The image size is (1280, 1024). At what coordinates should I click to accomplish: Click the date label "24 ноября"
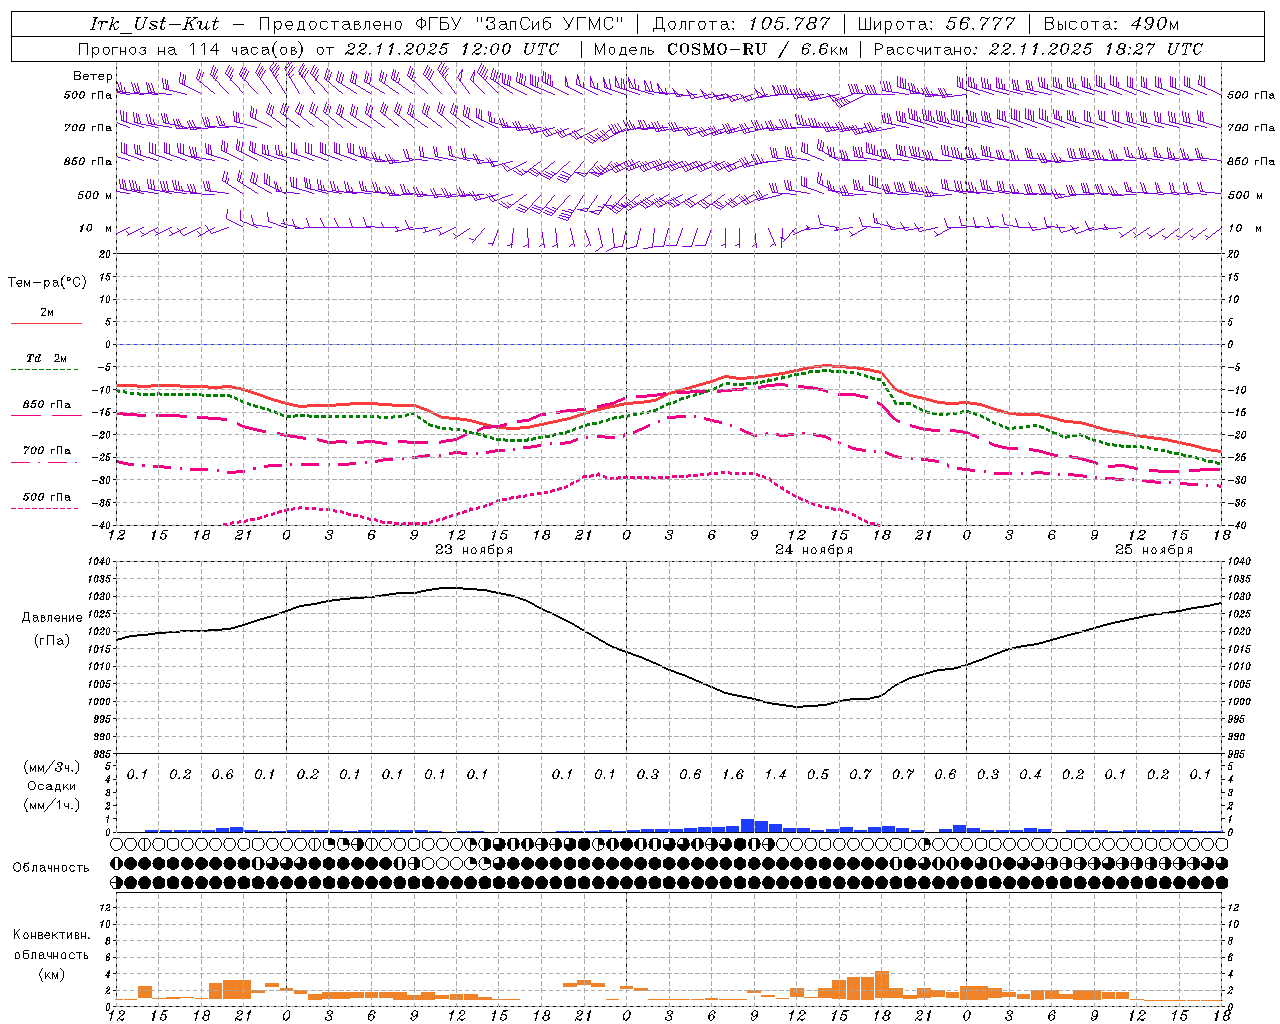coord(814,550)
